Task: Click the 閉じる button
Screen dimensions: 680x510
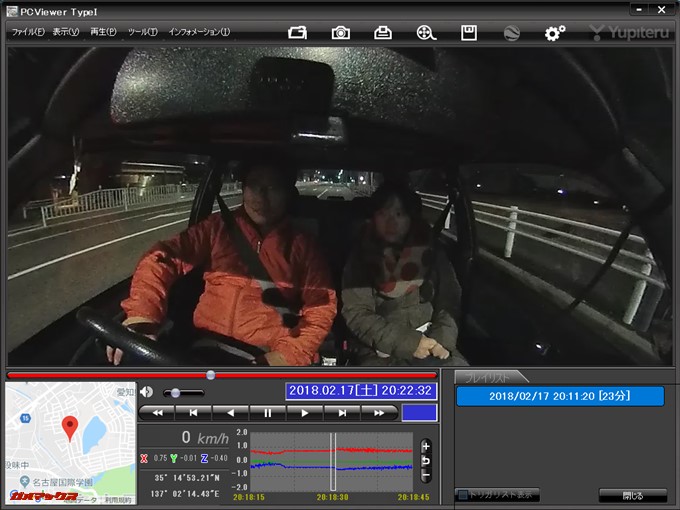Action: pyautogui.click(x=632, y=495)
